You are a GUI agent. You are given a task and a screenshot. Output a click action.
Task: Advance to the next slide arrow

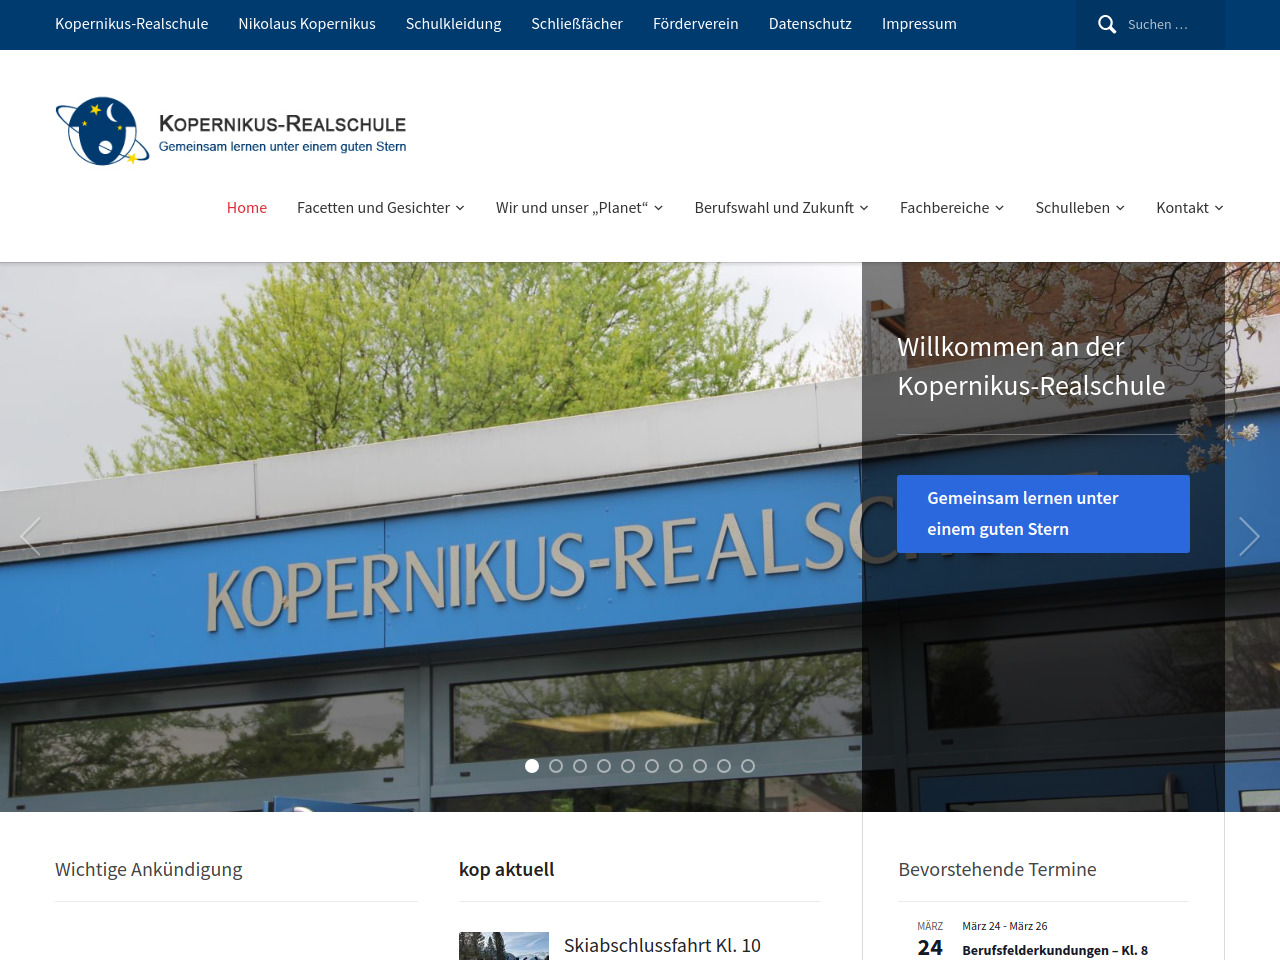click(x=1248, y=537)
